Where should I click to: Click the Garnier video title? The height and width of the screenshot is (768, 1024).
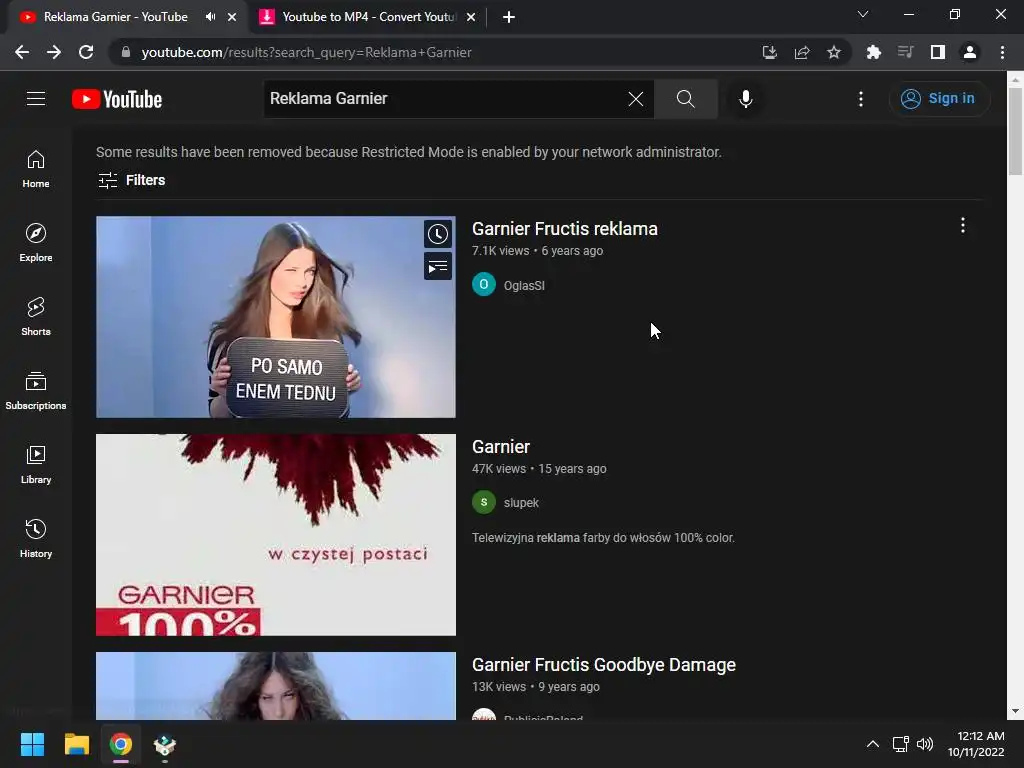click(x=501, y=447)
